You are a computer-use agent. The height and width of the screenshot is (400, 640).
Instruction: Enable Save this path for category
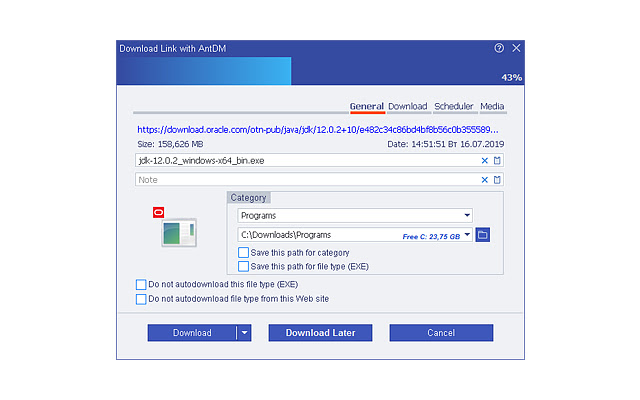pos(243,253)
